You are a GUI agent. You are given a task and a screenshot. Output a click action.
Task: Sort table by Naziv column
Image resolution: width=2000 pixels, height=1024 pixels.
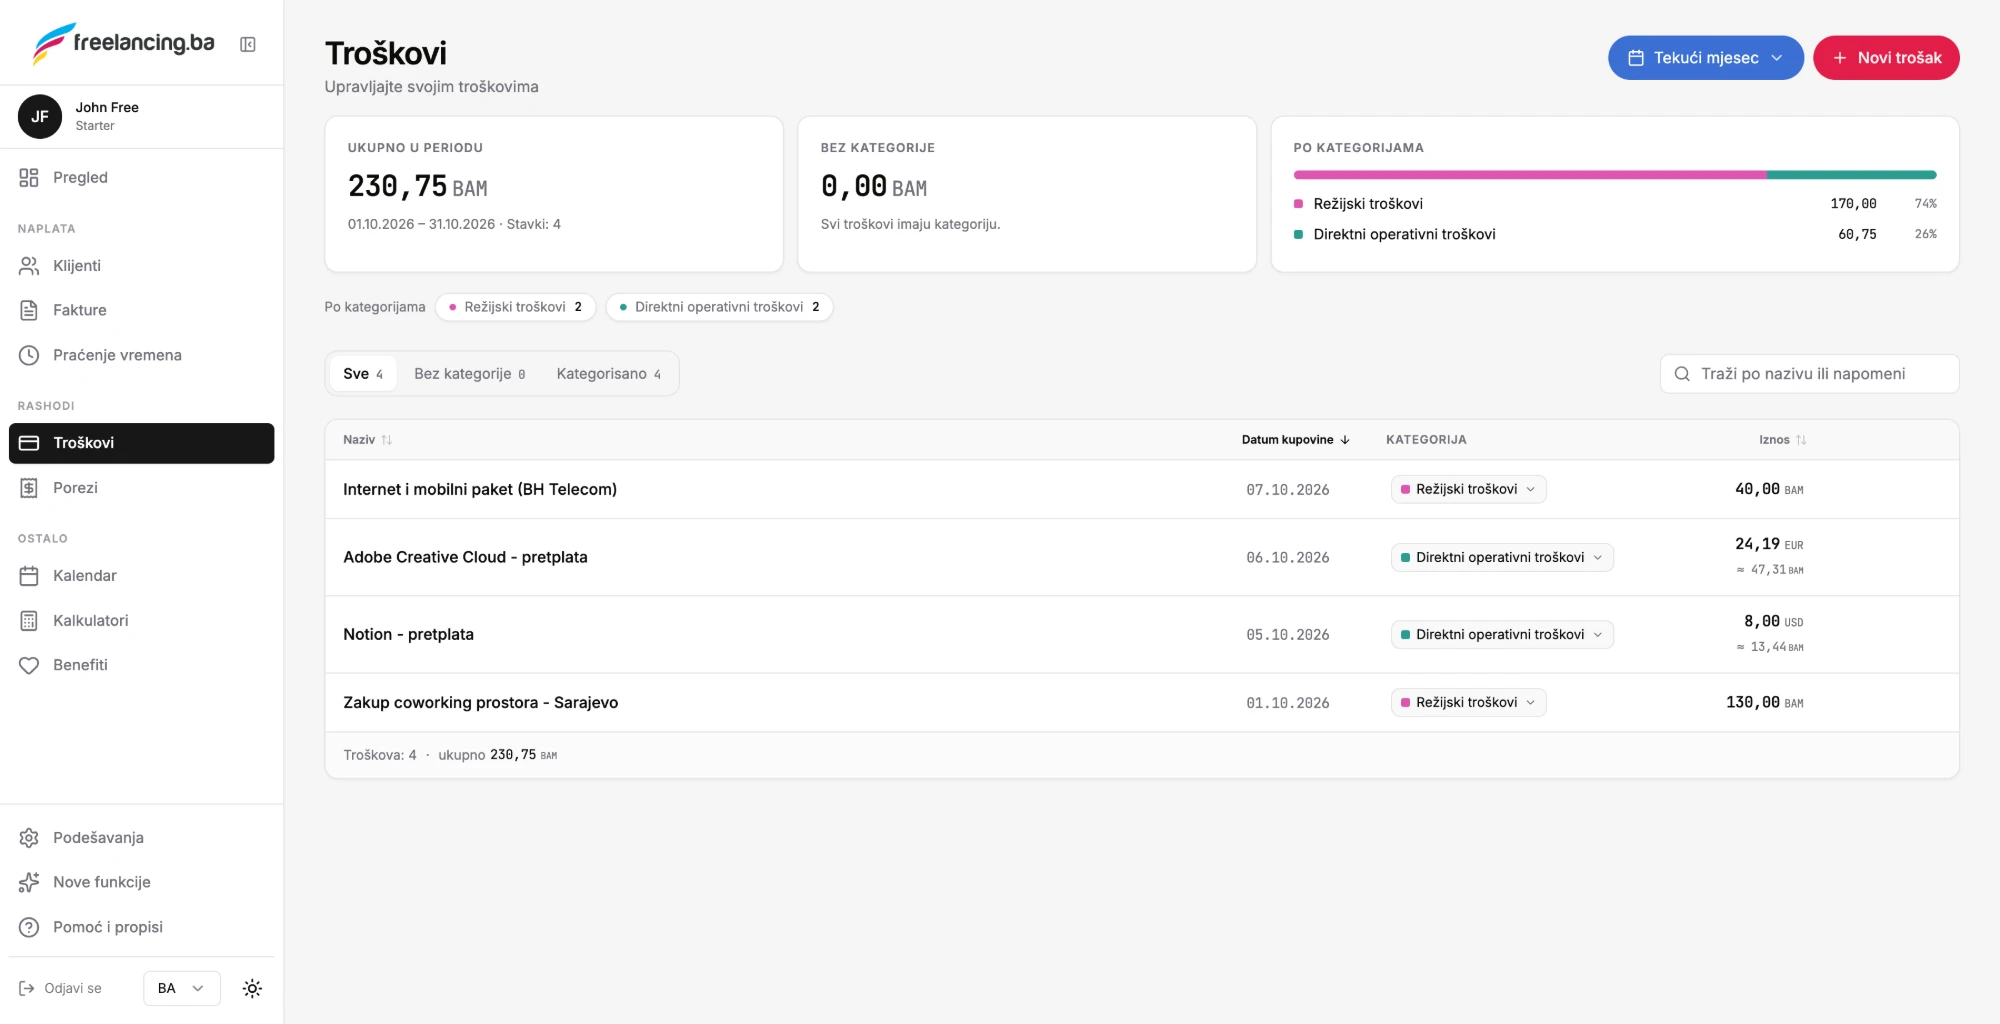coord(367,440)
